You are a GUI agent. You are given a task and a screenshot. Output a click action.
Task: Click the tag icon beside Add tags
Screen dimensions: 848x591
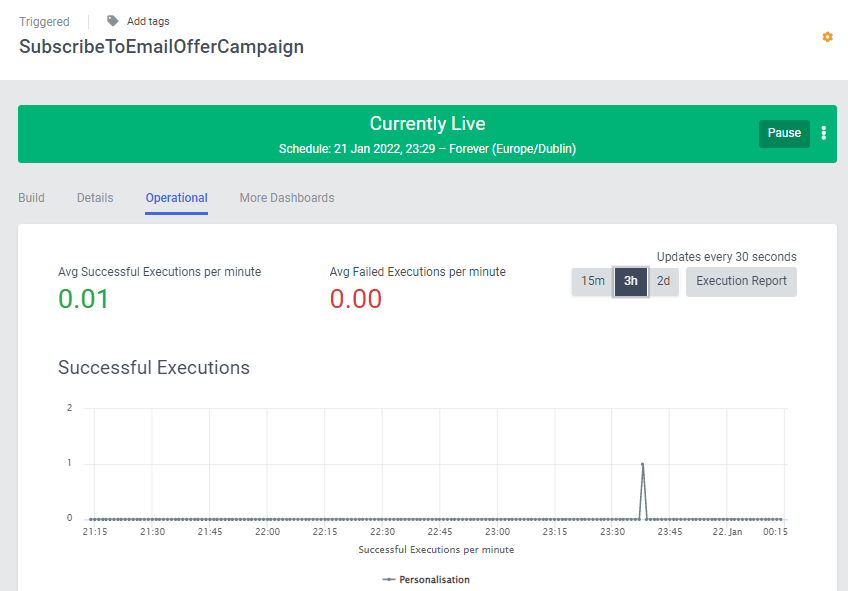coord(113,21)
